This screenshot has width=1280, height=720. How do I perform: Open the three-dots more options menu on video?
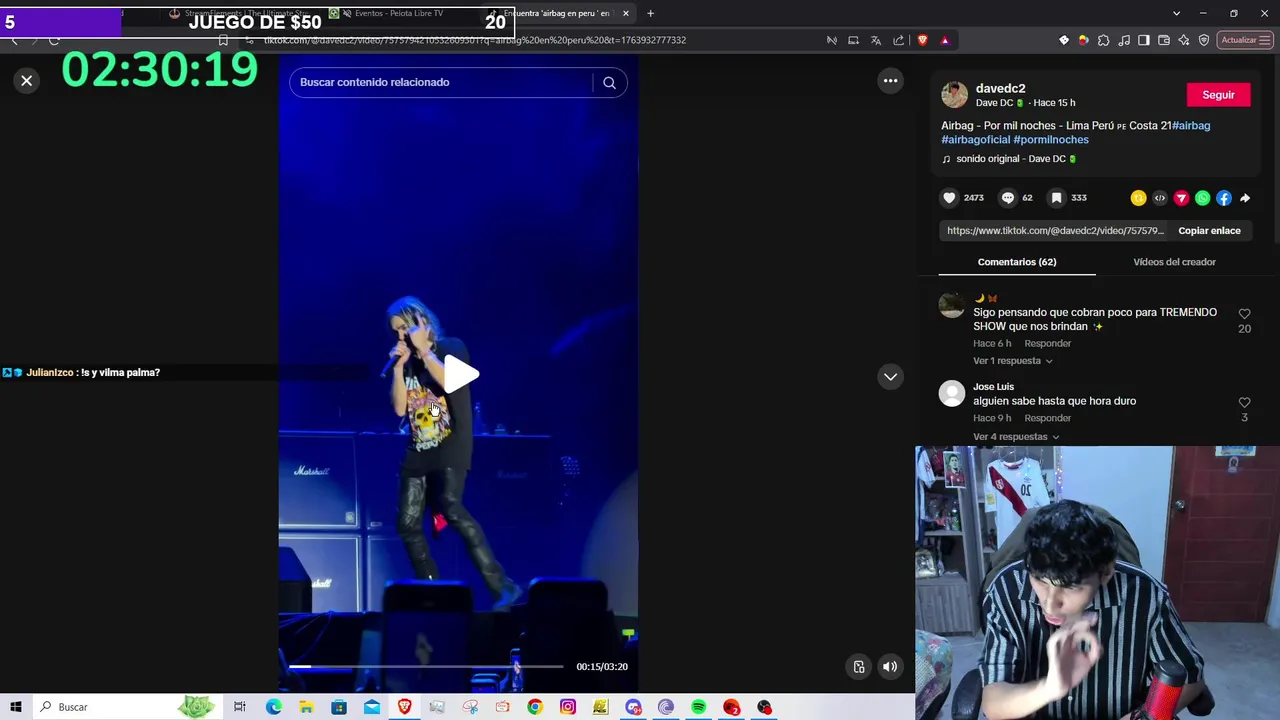click(x=890, y=81)
